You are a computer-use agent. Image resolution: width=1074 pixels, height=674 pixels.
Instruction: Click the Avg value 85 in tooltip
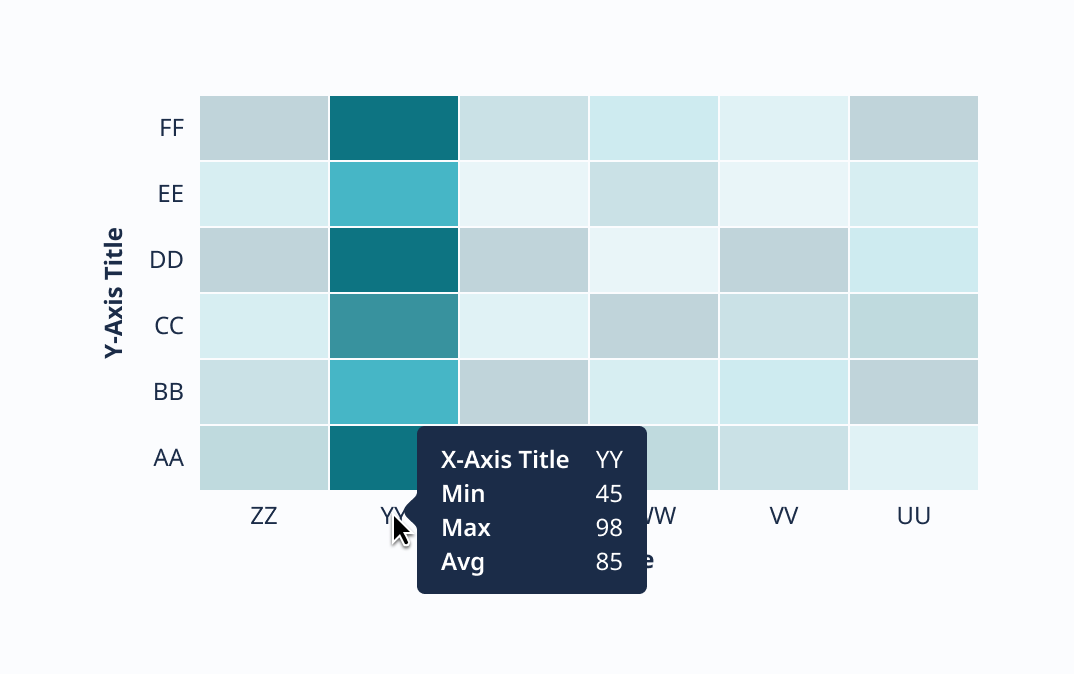tap(608, 562)
